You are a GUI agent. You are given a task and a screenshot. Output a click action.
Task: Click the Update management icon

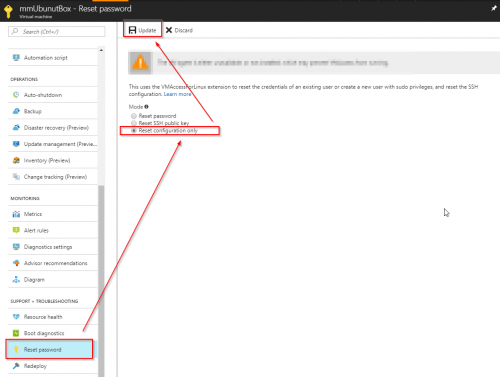[x=16, y=144]
